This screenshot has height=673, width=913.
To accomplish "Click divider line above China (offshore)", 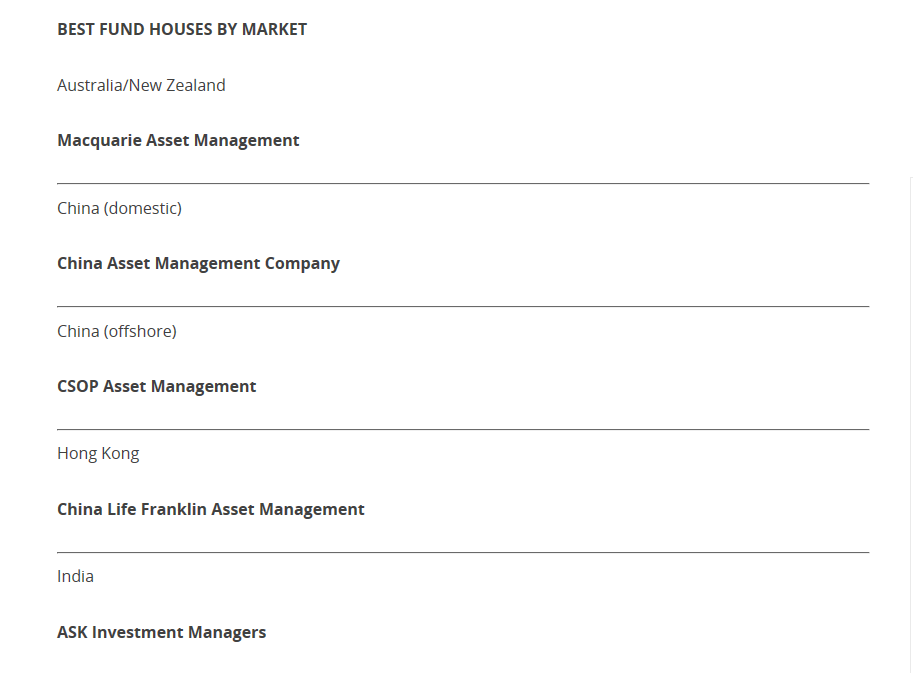I will [462, 306].
